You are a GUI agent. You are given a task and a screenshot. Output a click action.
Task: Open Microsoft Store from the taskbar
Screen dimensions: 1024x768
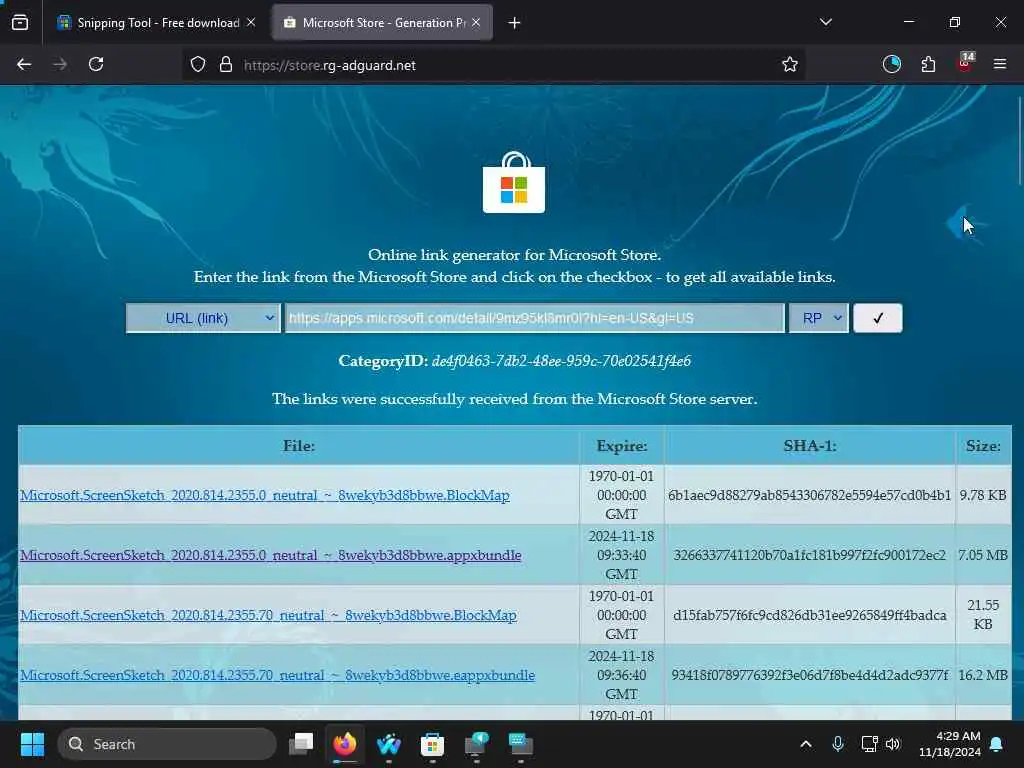coord(432,744)
